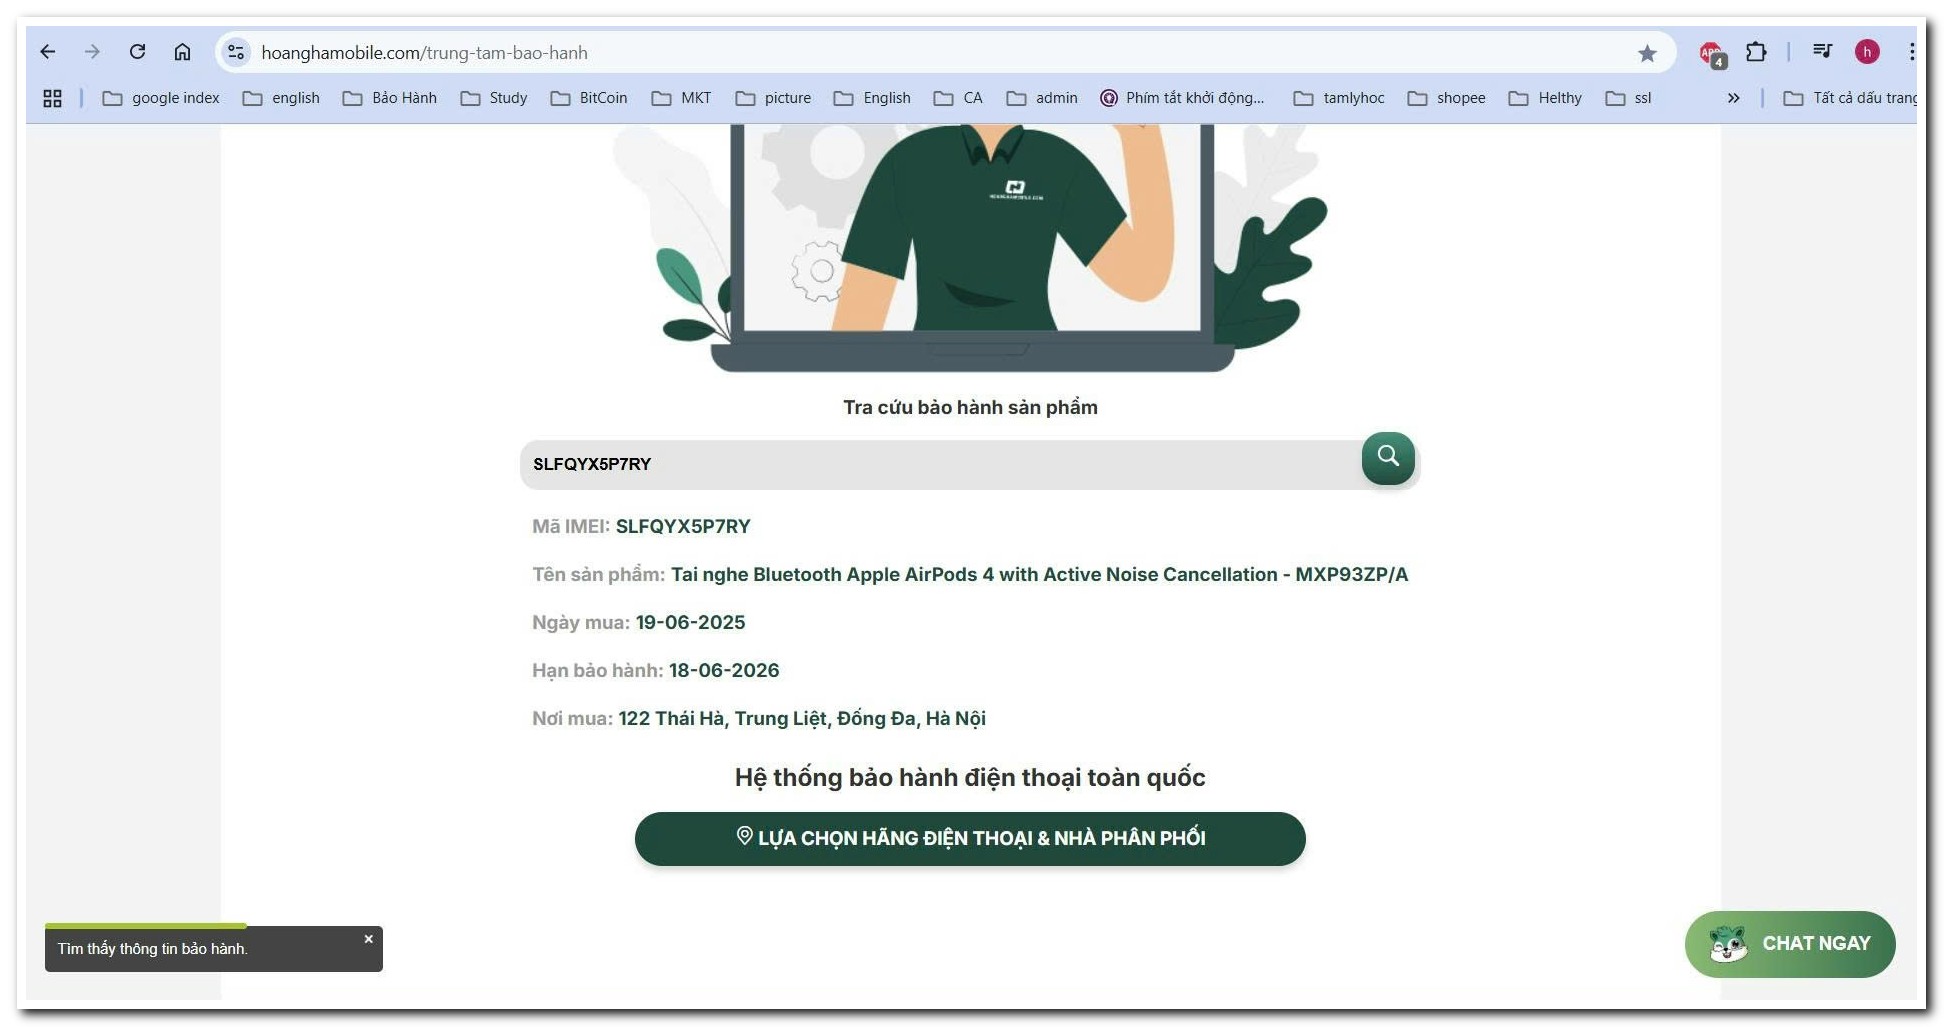Open the shopee bookmark folder
The image size is (1944, 1027).
click(1446, 98)
